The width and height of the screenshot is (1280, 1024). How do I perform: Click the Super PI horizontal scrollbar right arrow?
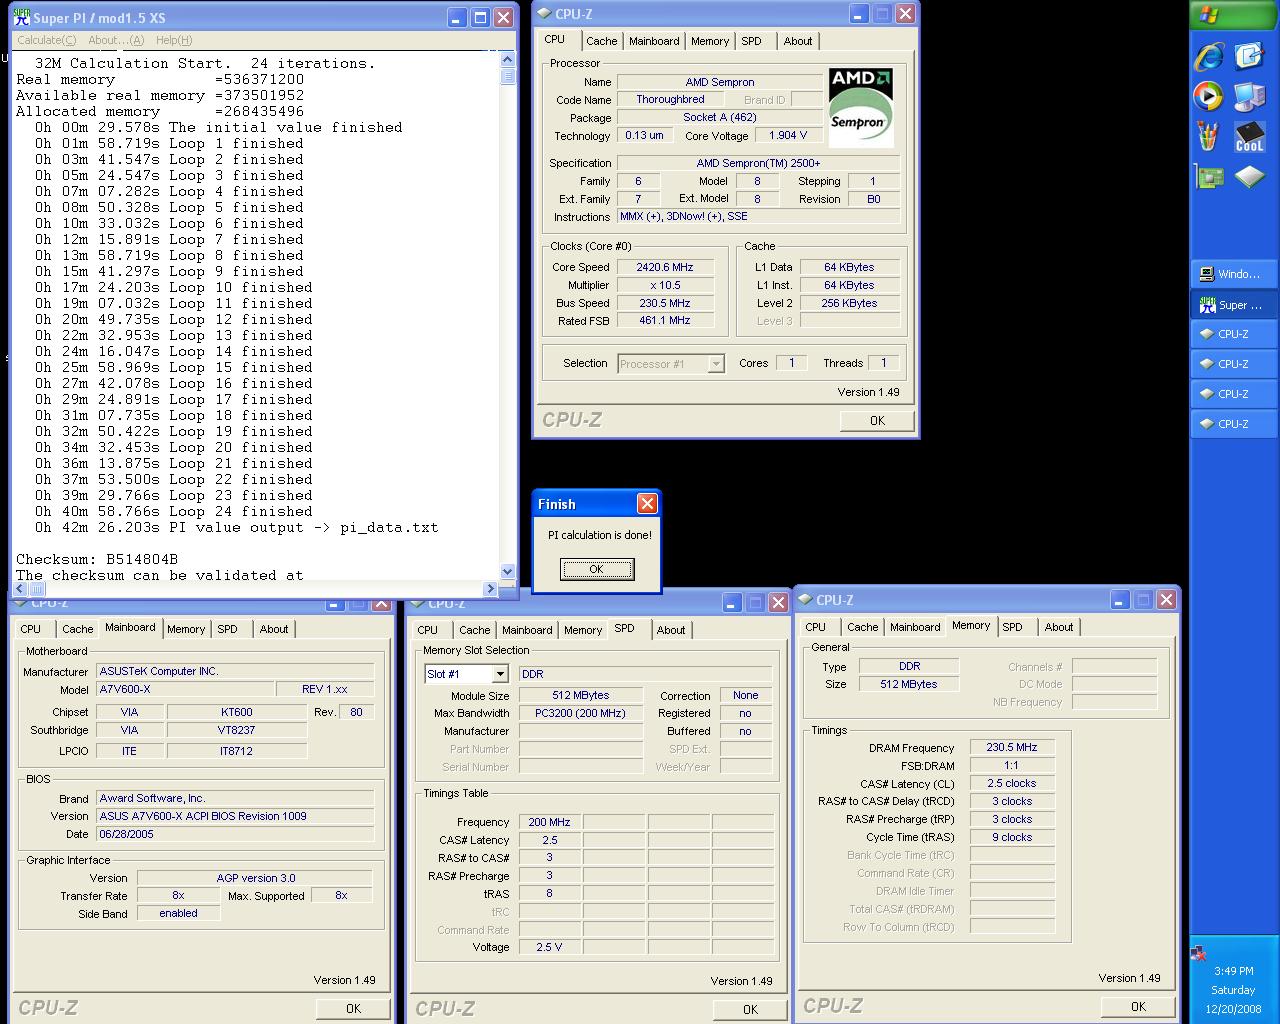490,589
